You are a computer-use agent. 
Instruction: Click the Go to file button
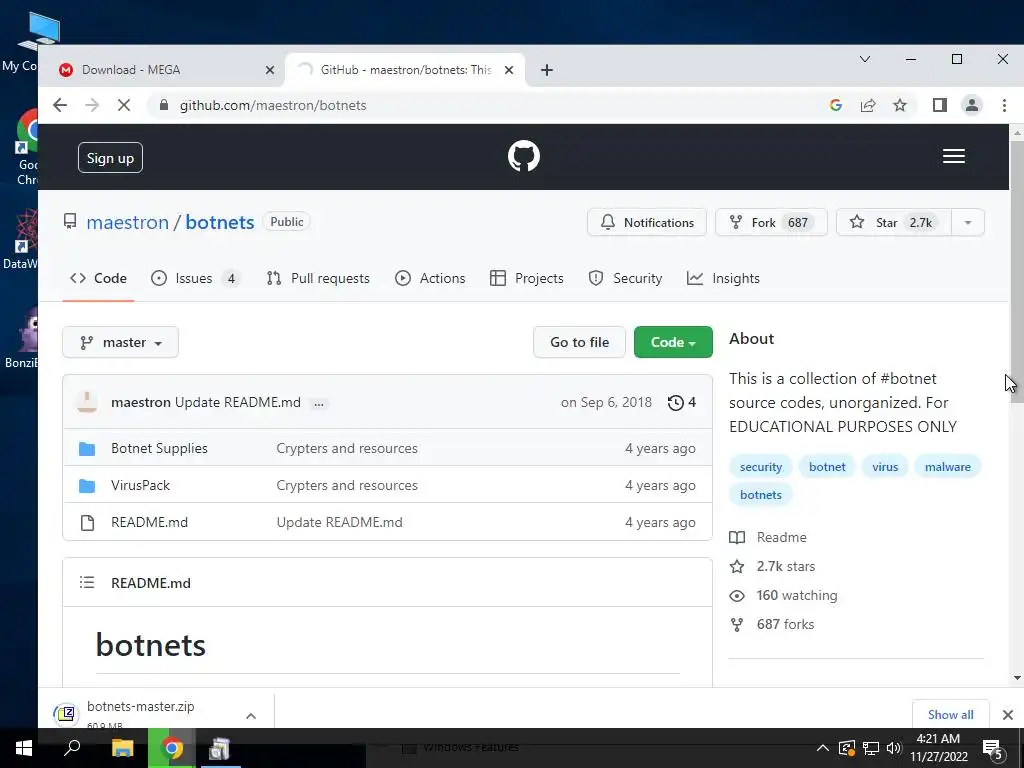point(579,342)
